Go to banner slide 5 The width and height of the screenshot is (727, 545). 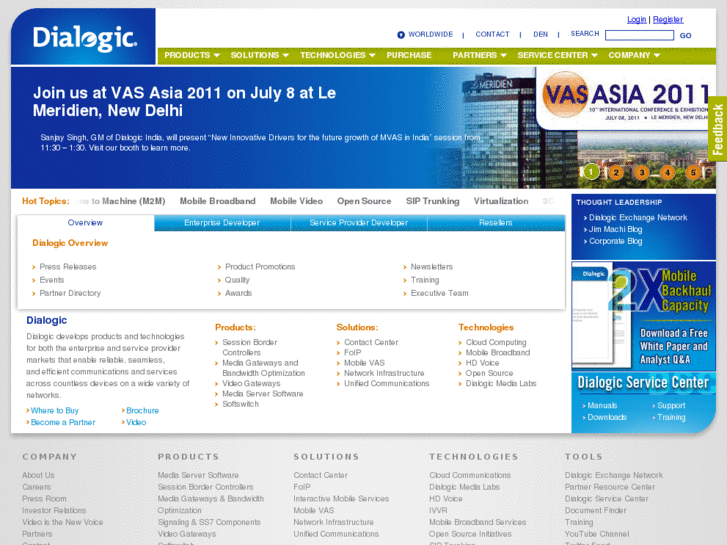click(693, 173)
